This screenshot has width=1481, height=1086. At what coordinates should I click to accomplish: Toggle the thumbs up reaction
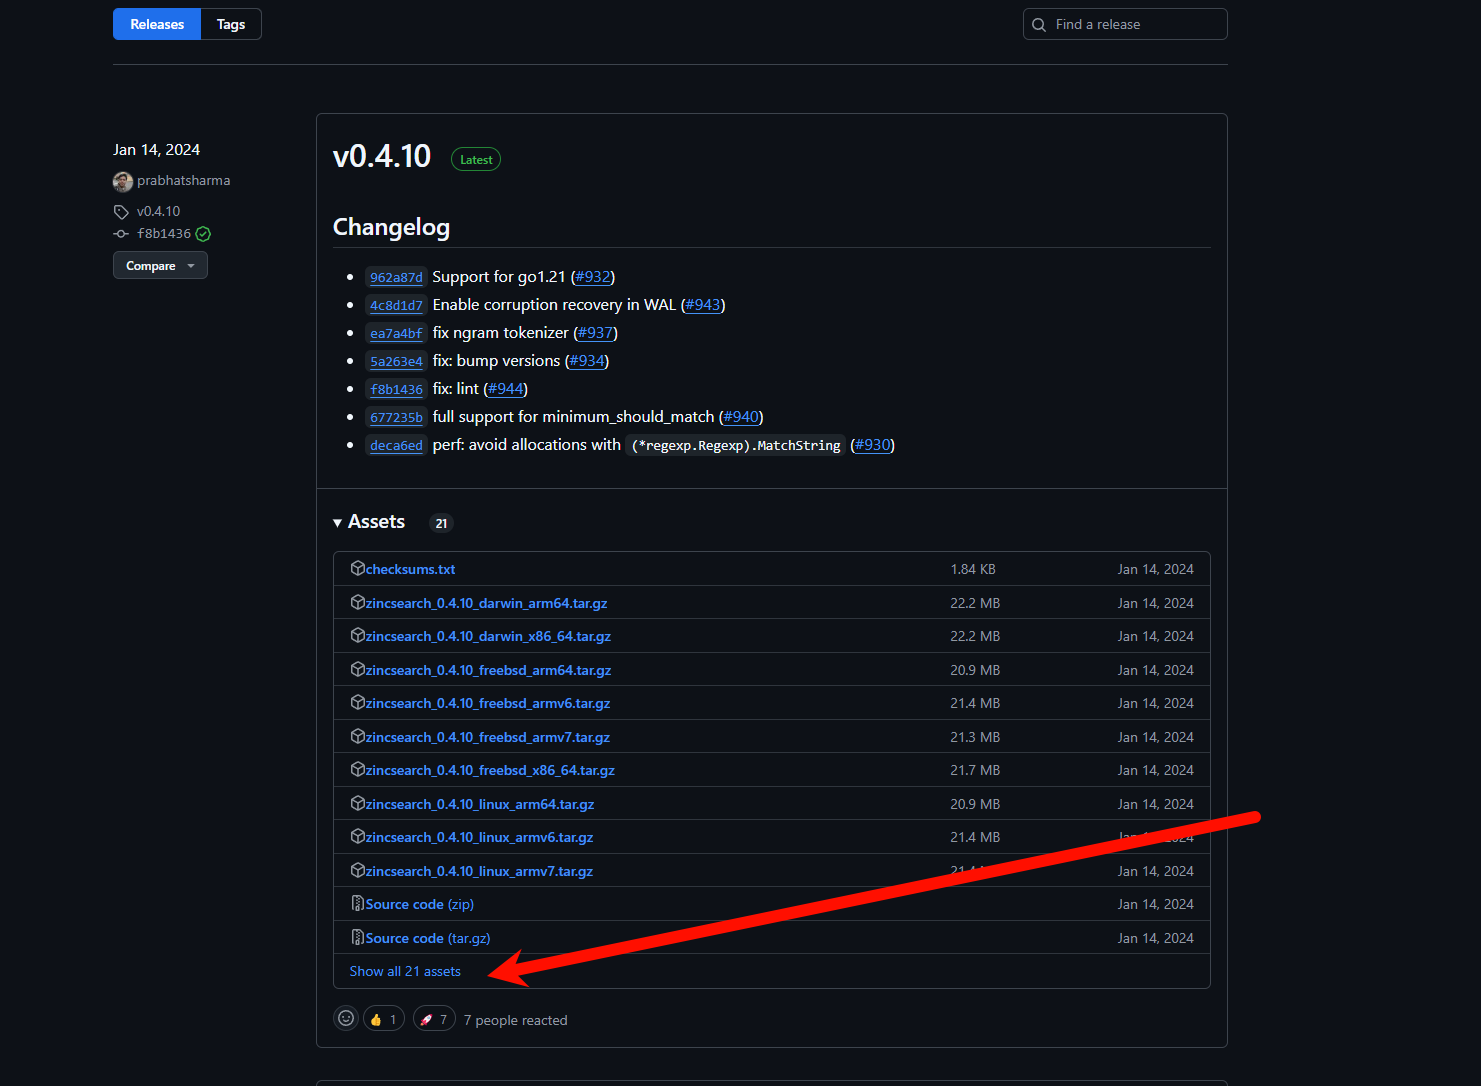384,1019
